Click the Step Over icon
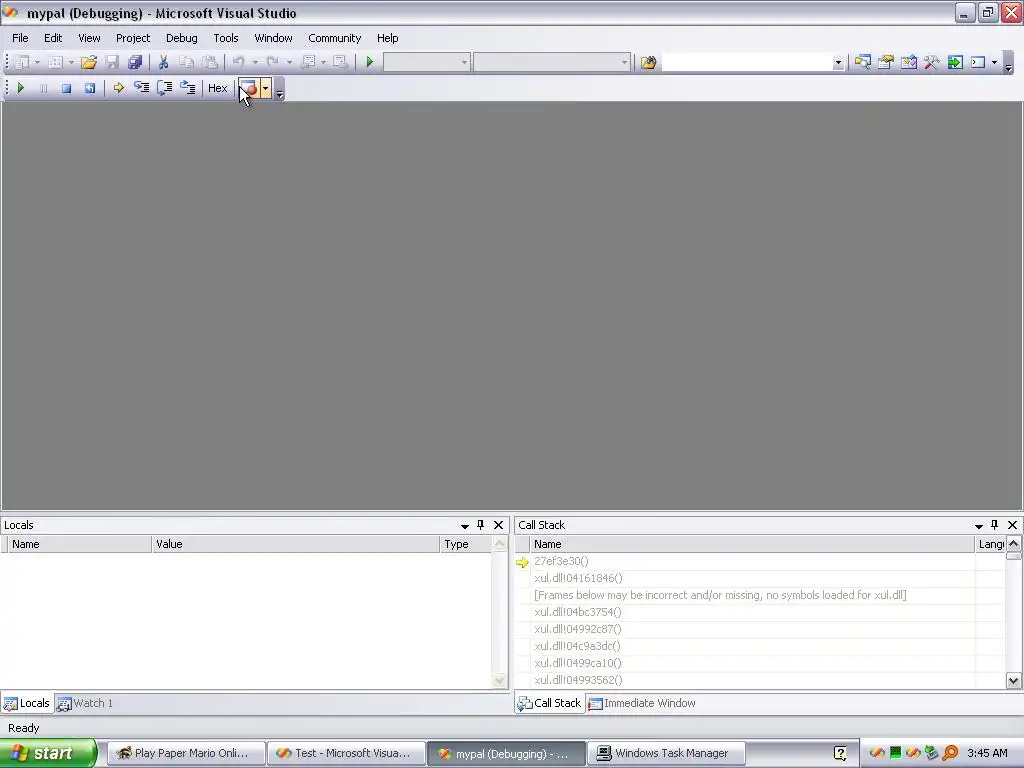The height and width of the screenshot is (768, 1024). (165, 88)
